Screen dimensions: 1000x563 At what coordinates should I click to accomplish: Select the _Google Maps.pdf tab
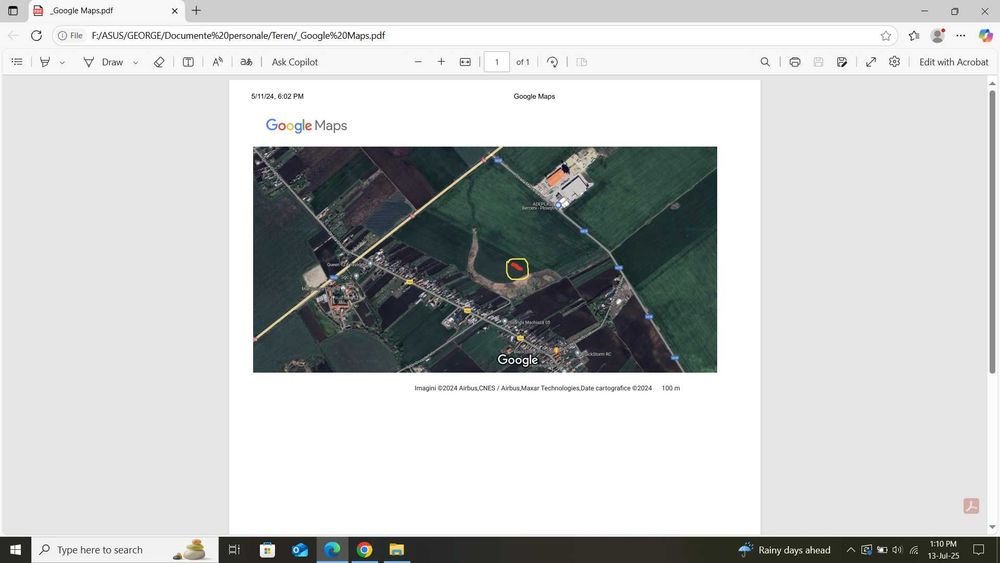tap(107, 11)
